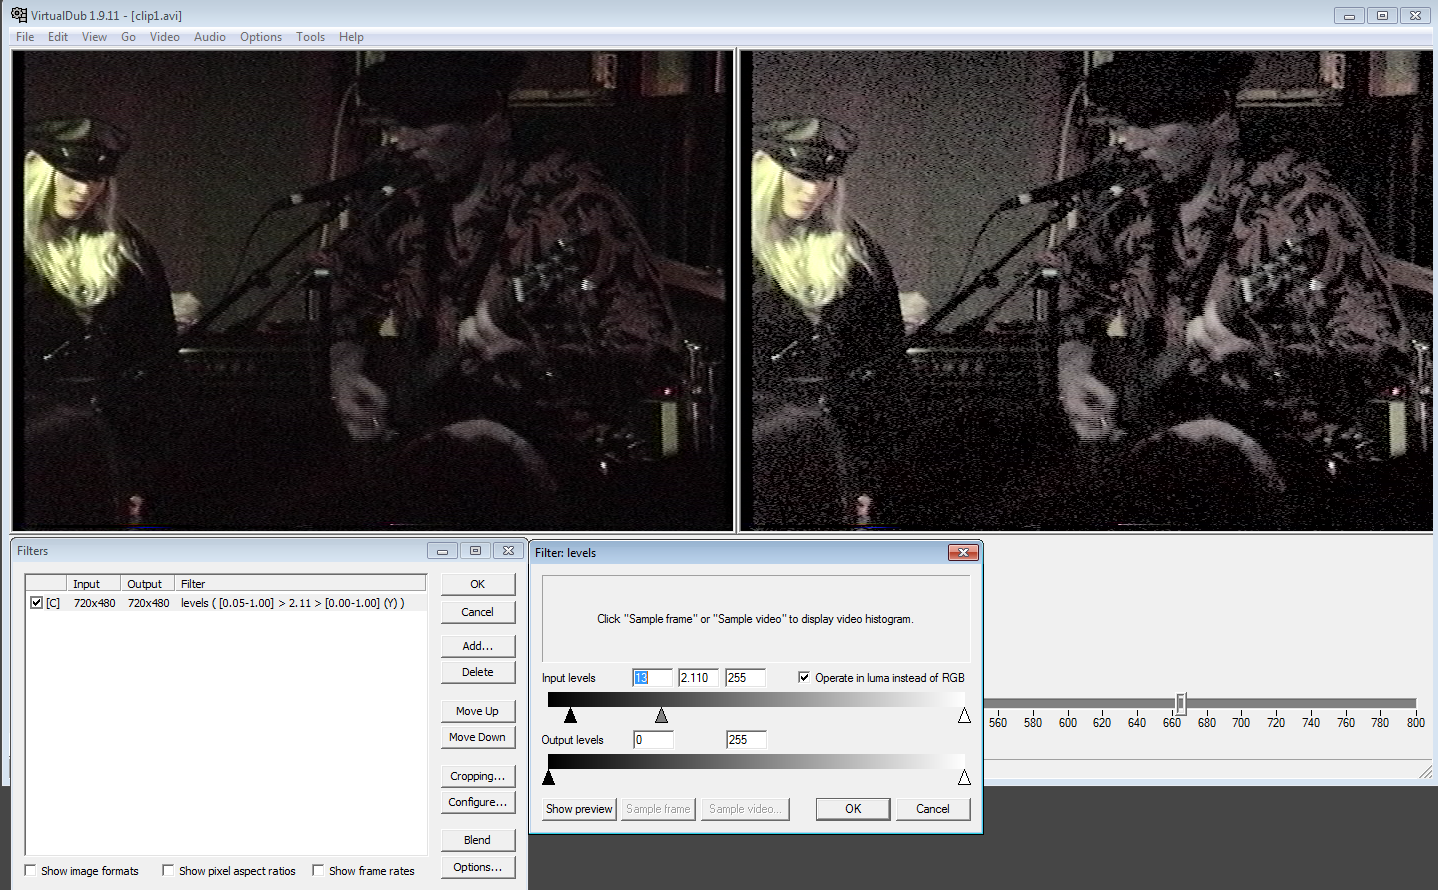Image resolution: width=1438 pixels, height=890 pixels.
Task: Click the output black level slider triangle
Action: [548, 777]
